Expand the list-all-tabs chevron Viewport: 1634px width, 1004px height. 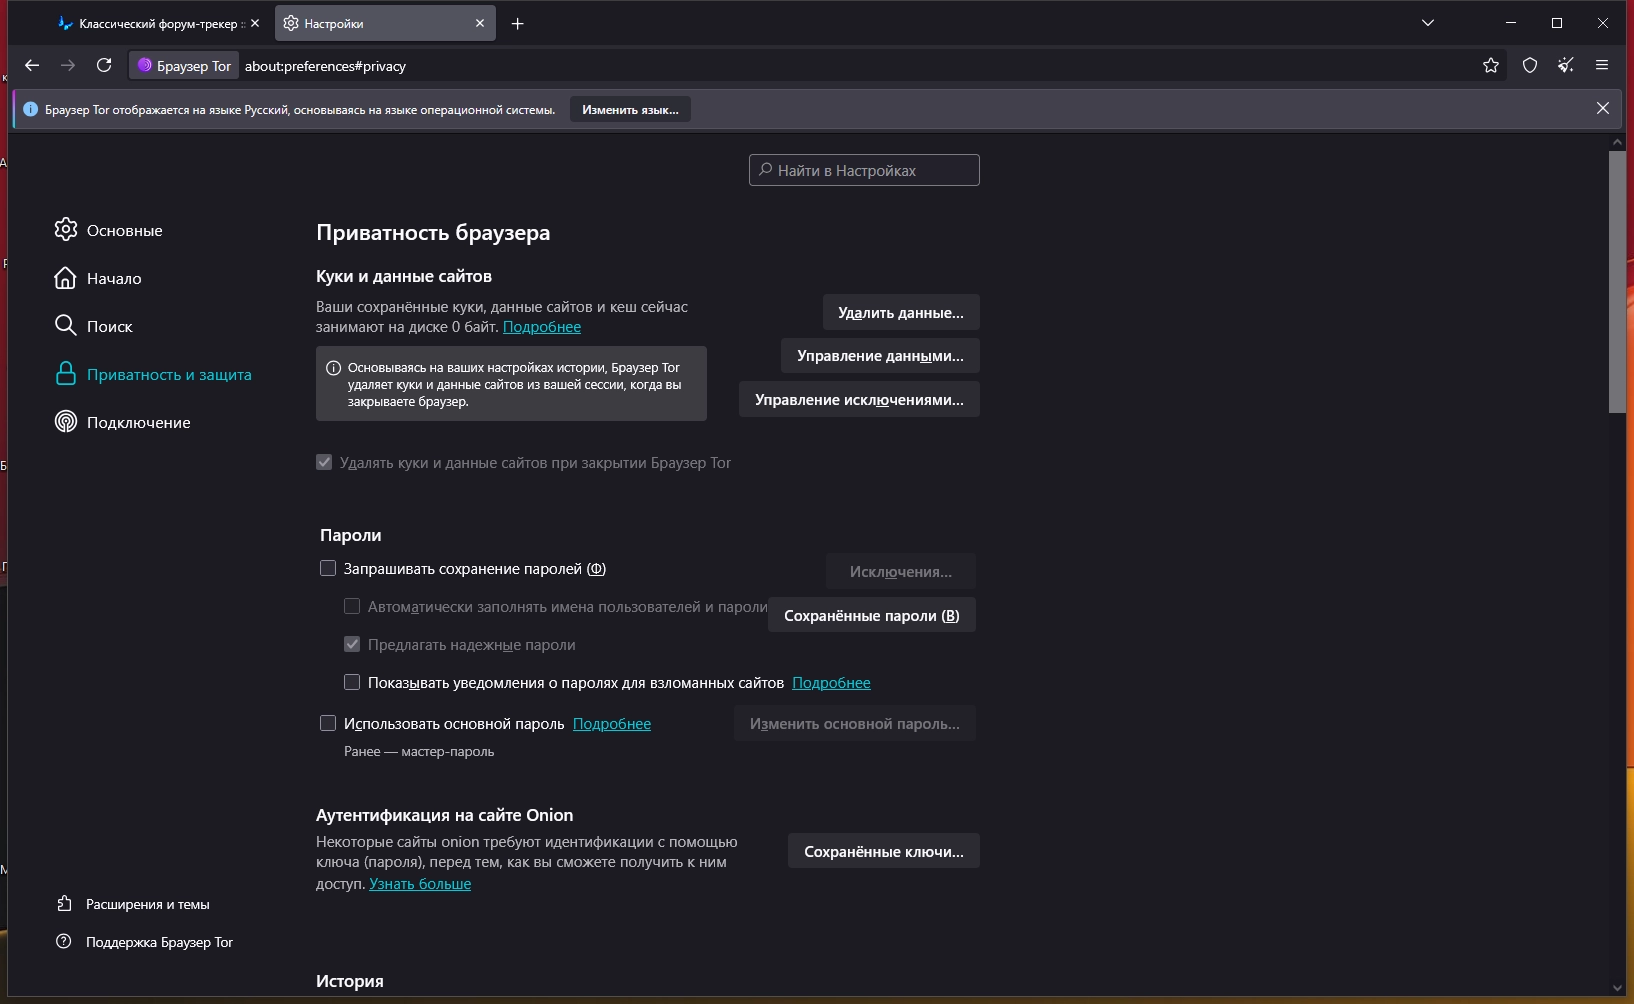pyautogui.click(x=1428, y=23)
